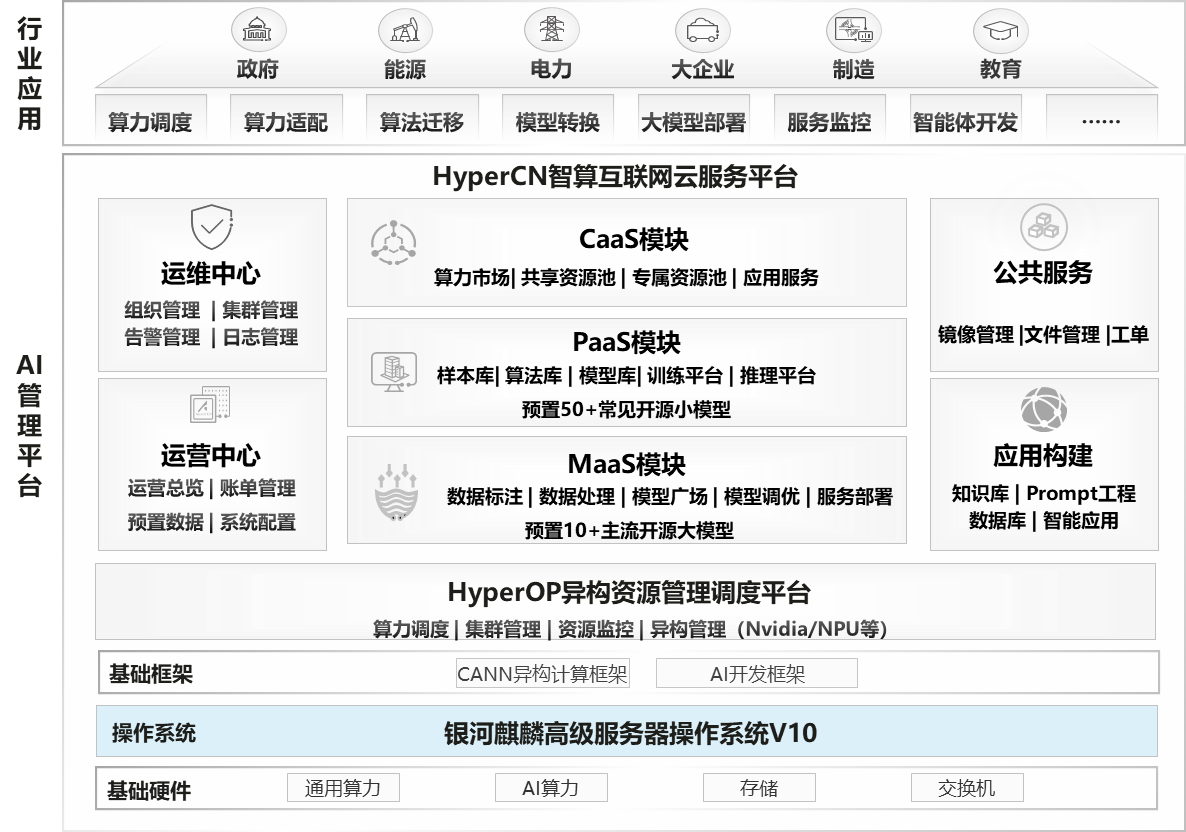1186x832 pixels.
Task: Click the CaaS模块 network icon
Action: point(392,243)
